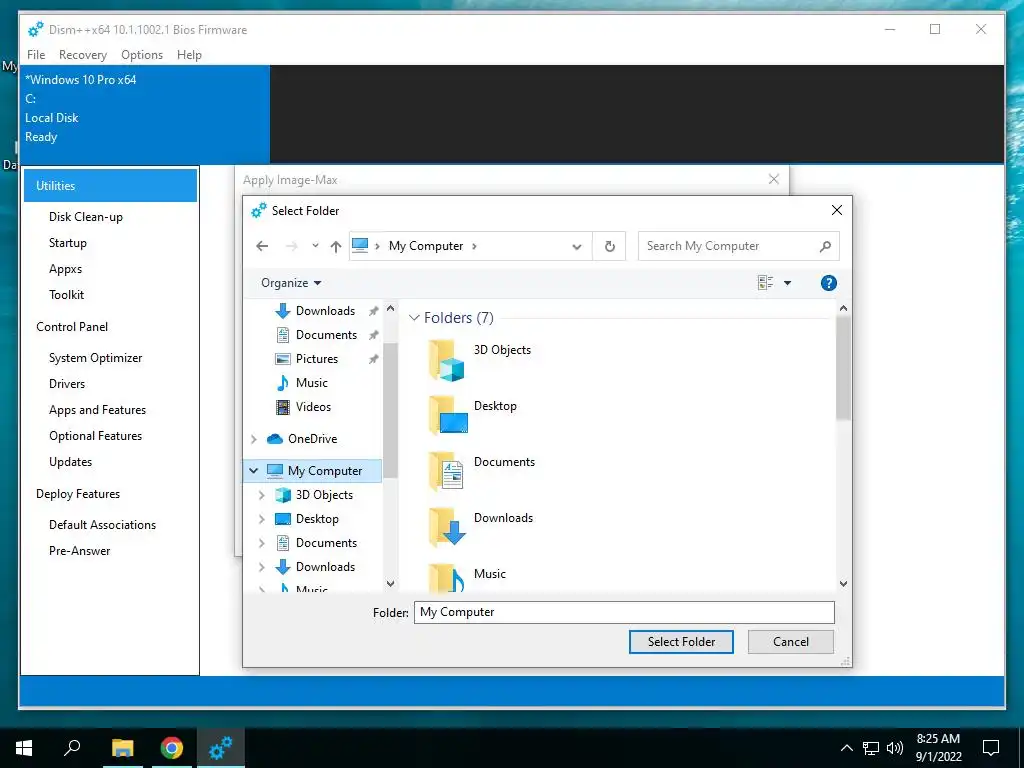This screenshot has width=1024, height=768.
Task: Open recent locations dropdown arrow
Action: (315, 246)
